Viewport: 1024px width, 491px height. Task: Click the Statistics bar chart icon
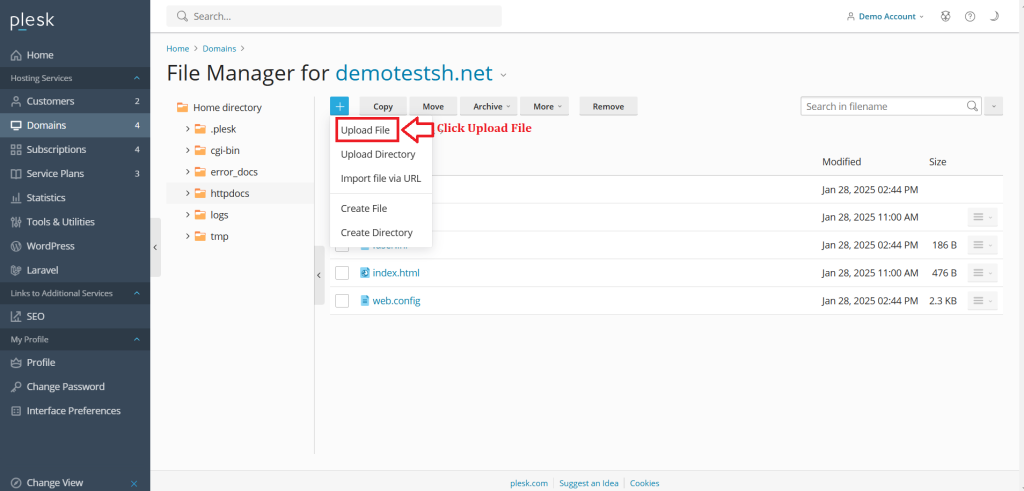[16, 198]
